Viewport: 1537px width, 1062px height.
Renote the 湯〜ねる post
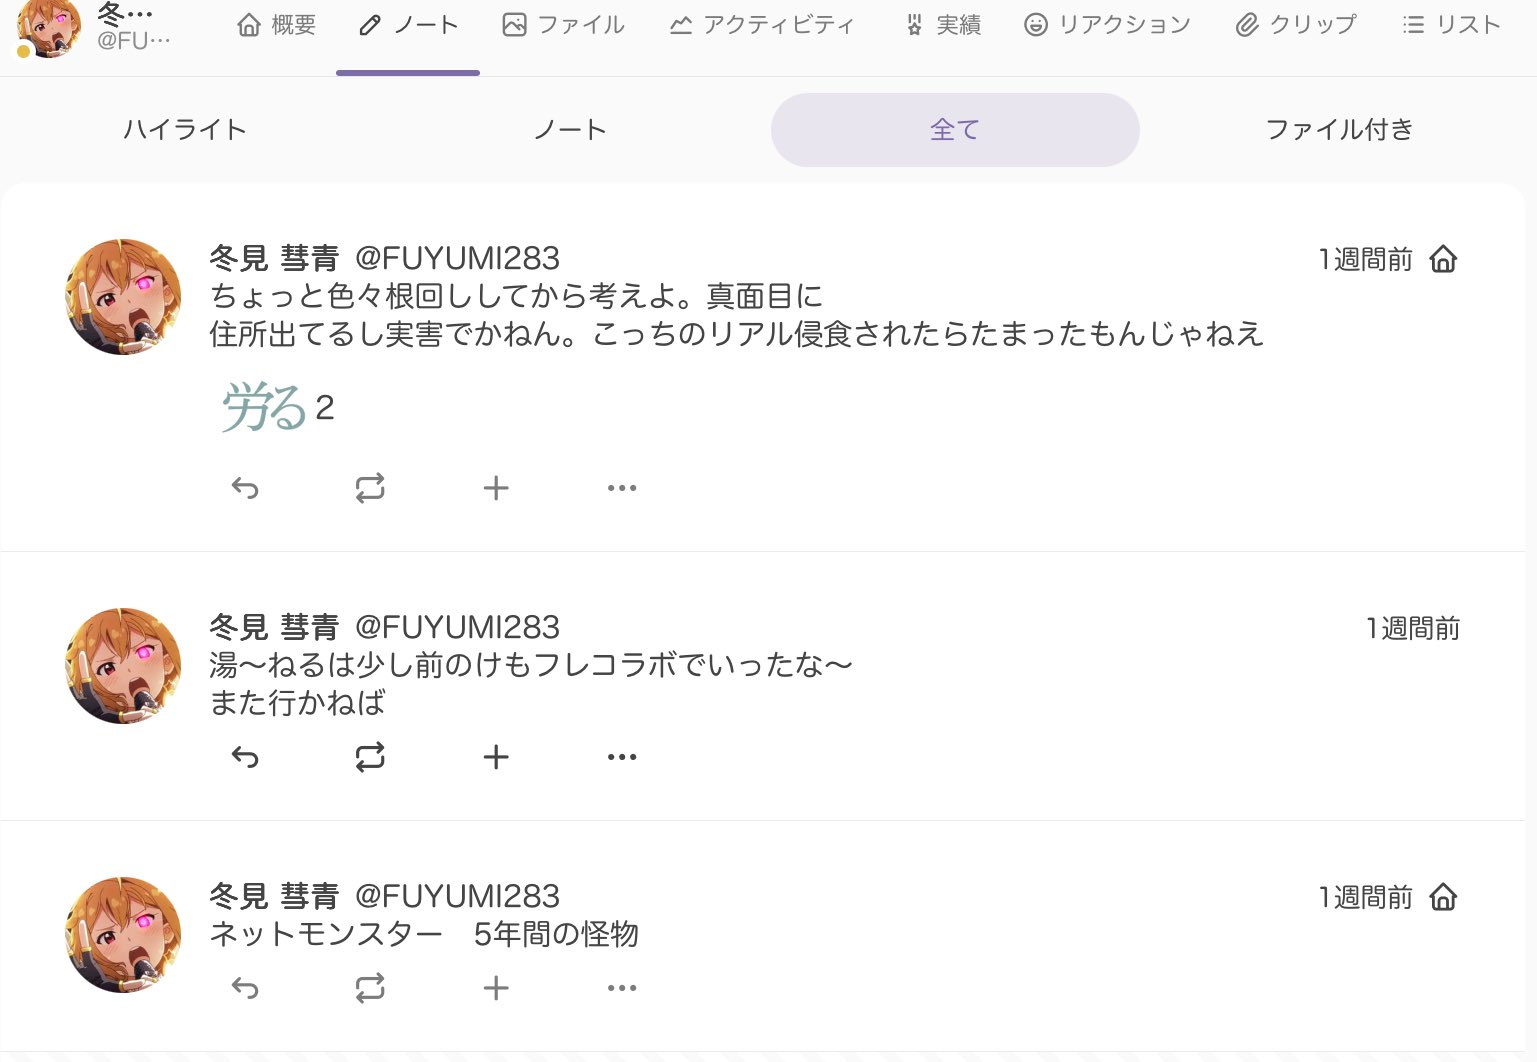click(370, 757)
